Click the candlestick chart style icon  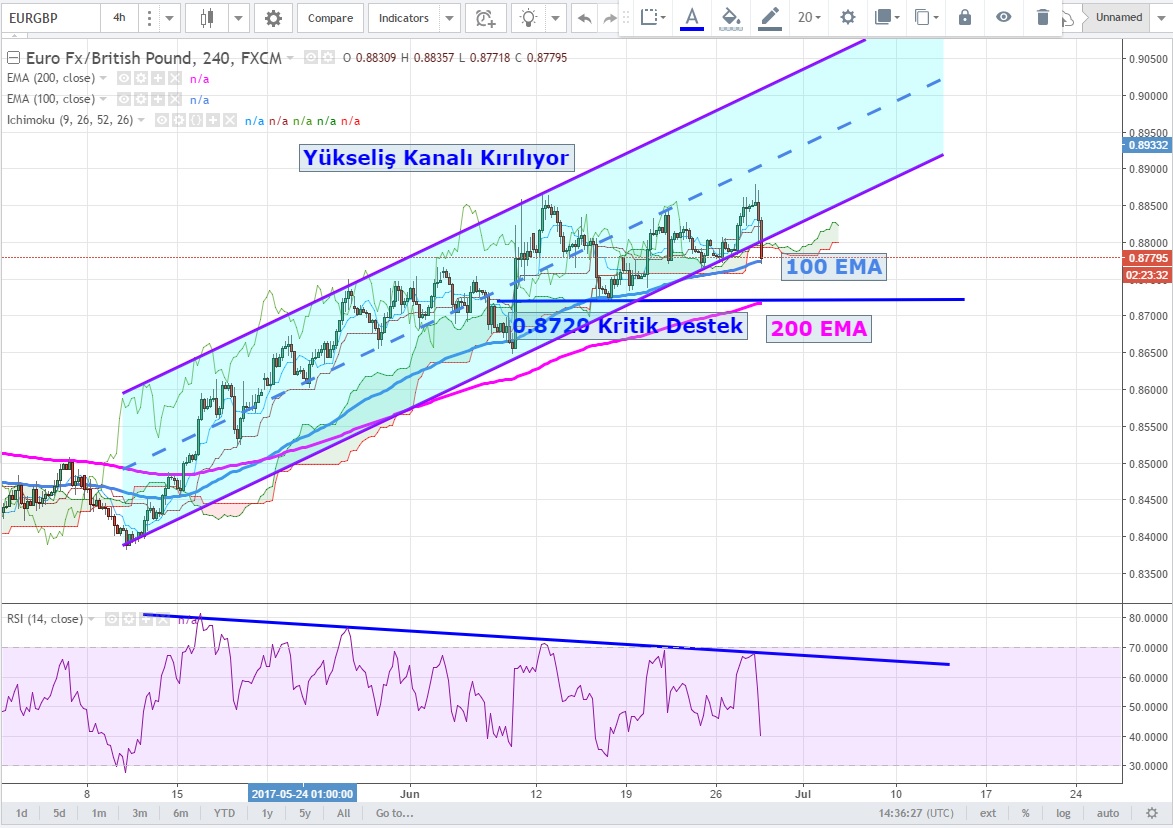click(x=207, y=18)
